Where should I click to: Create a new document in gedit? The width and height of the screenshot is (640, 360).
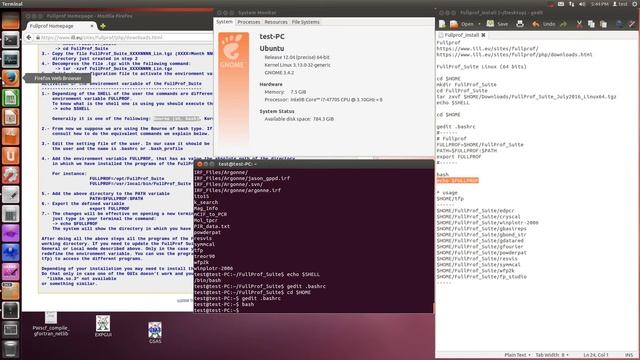coord(442,24)
